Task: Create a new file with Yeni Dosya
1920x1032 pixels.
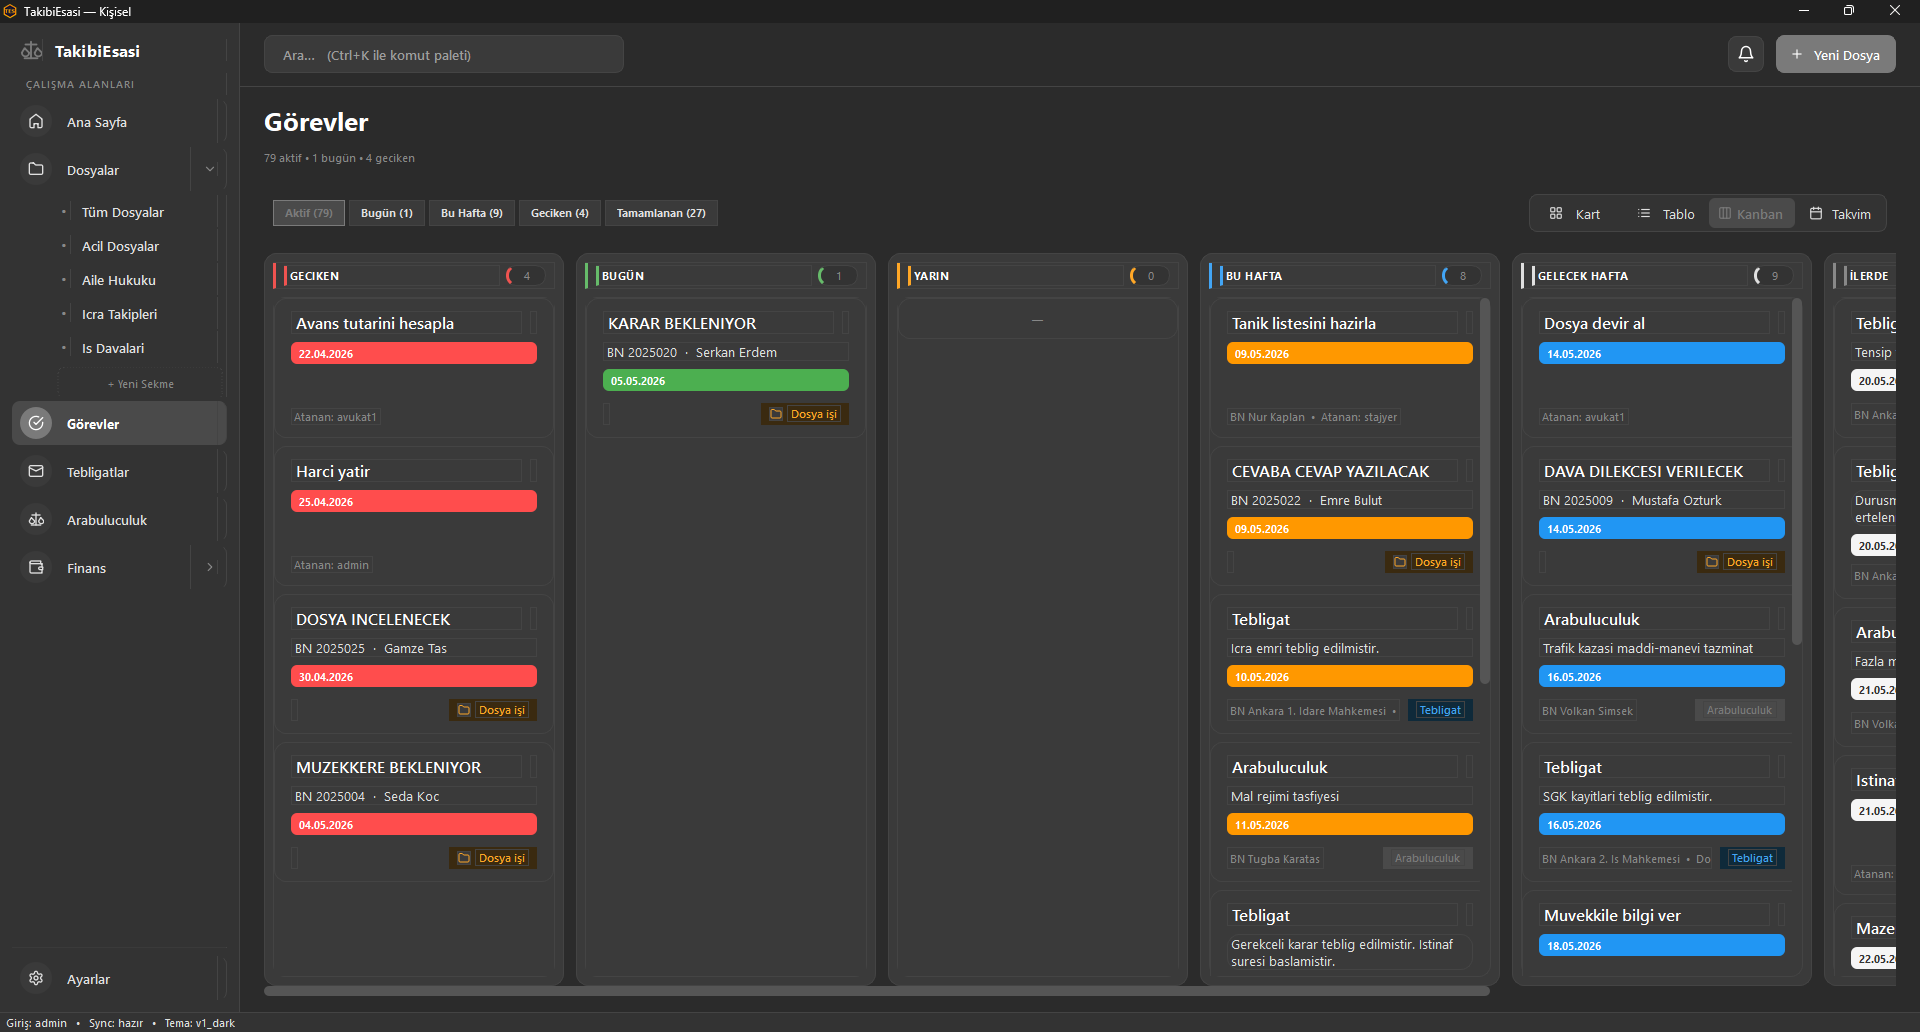Action: 1835,54
